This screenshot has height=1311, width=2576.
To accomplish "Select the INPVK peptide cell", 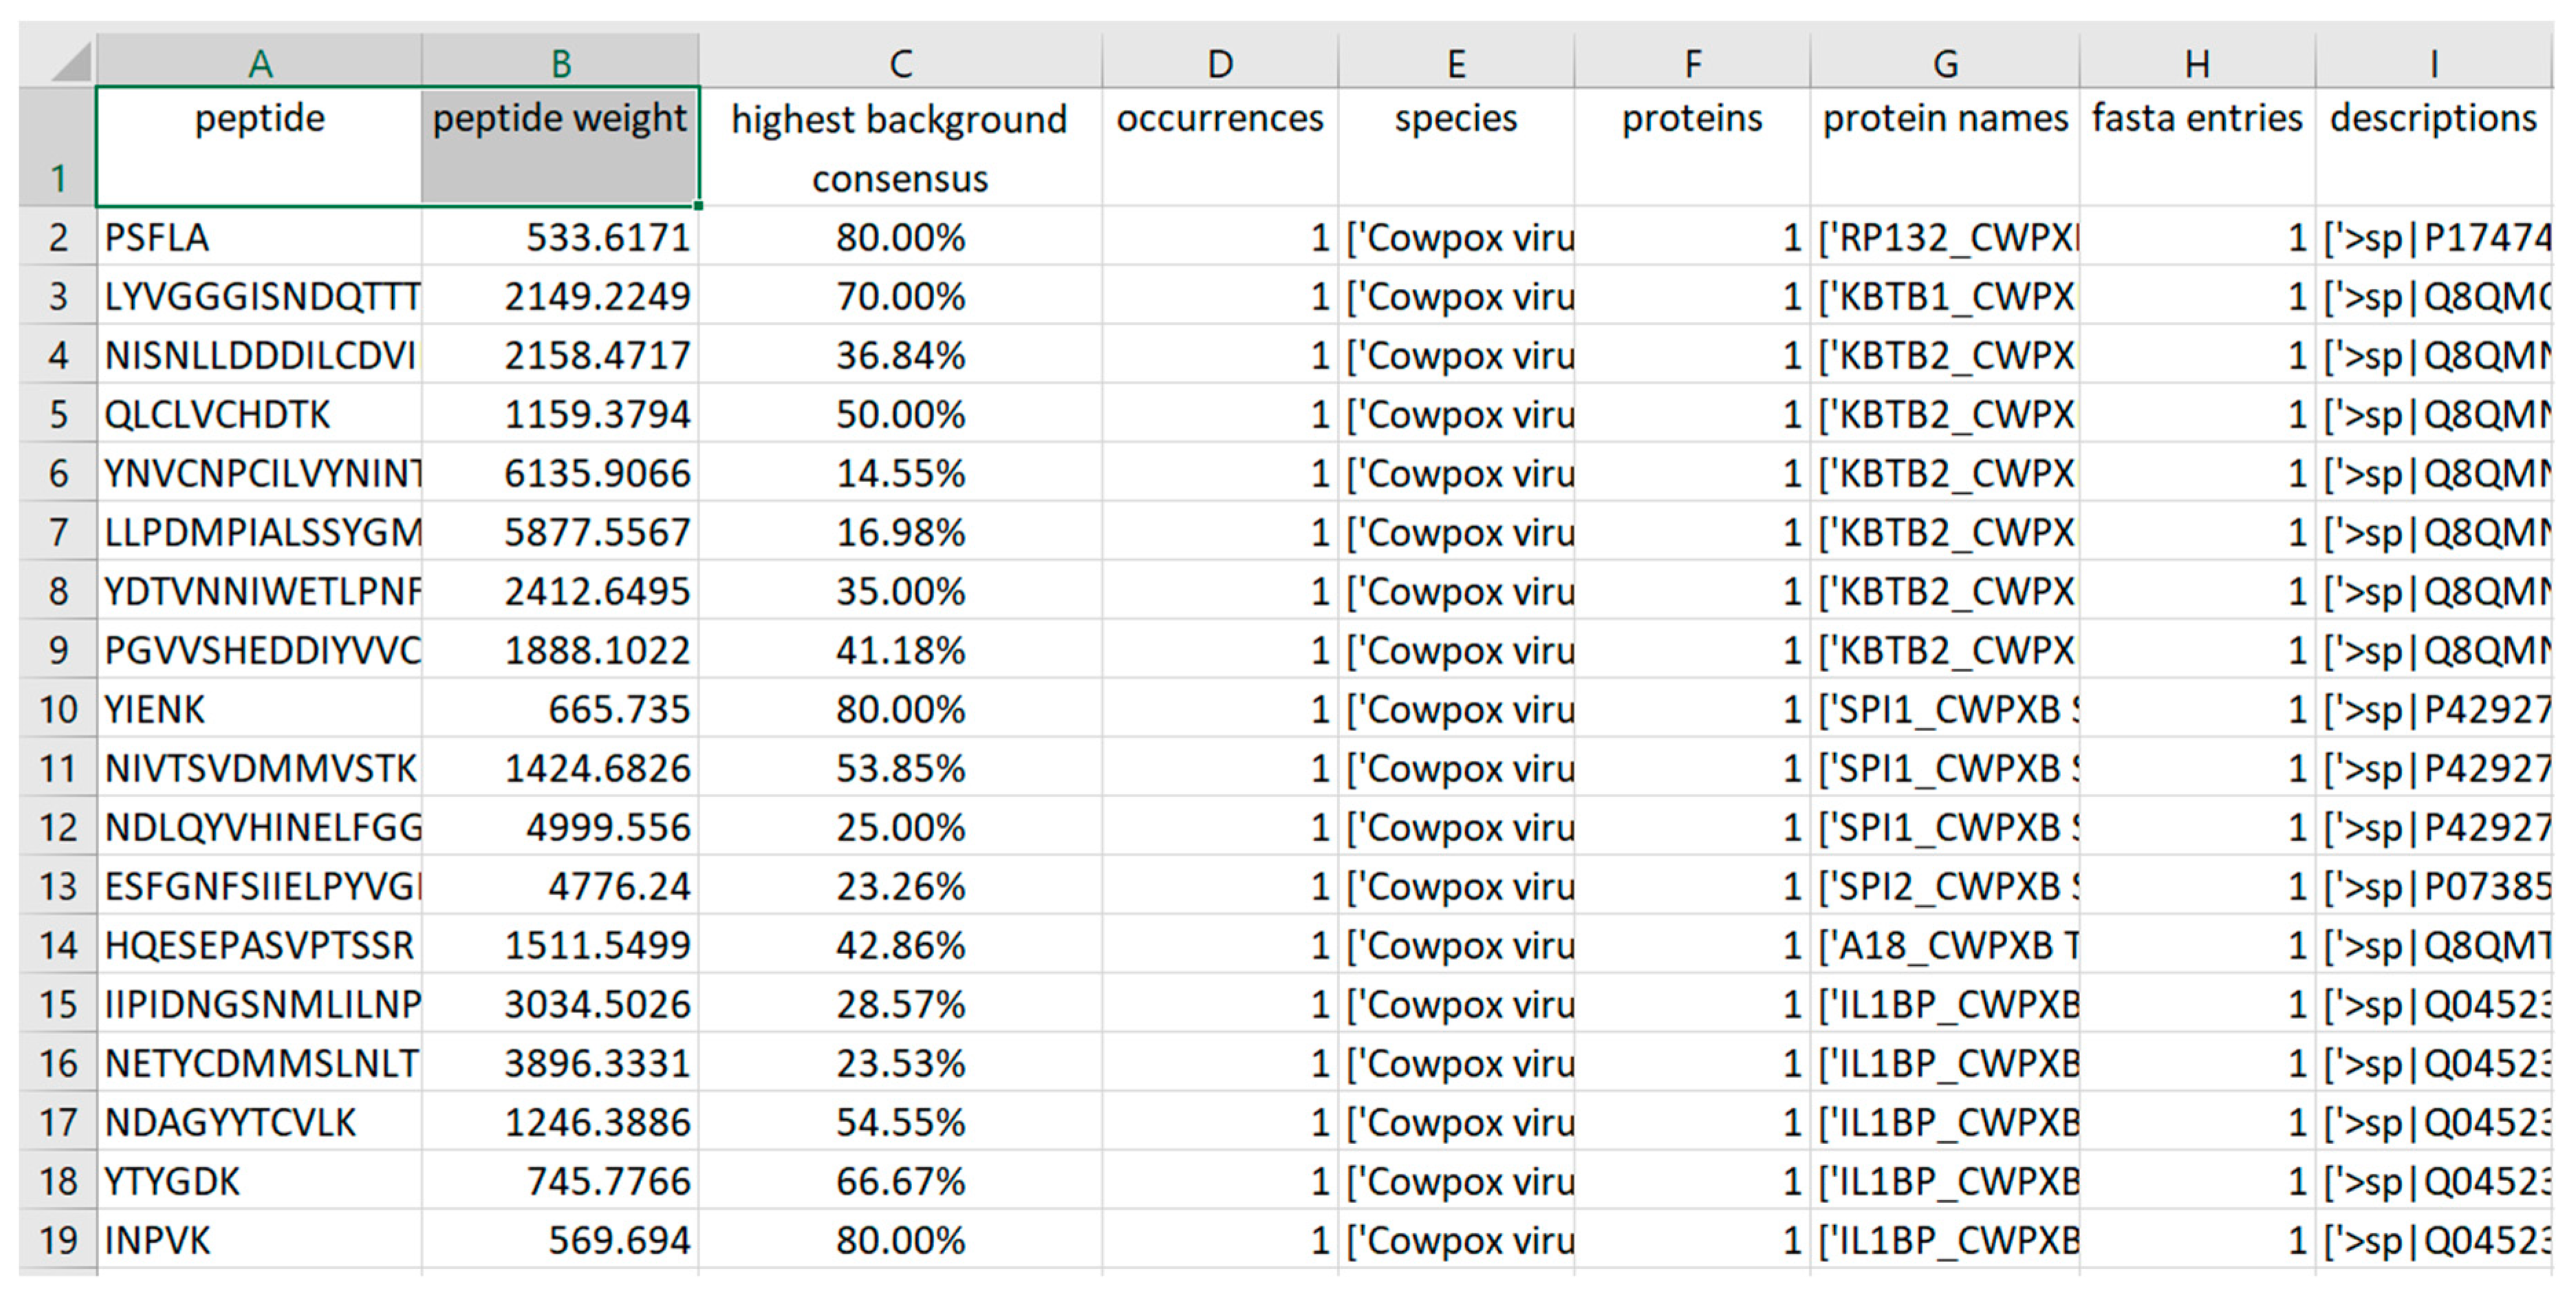I will tap(259, 1240).
